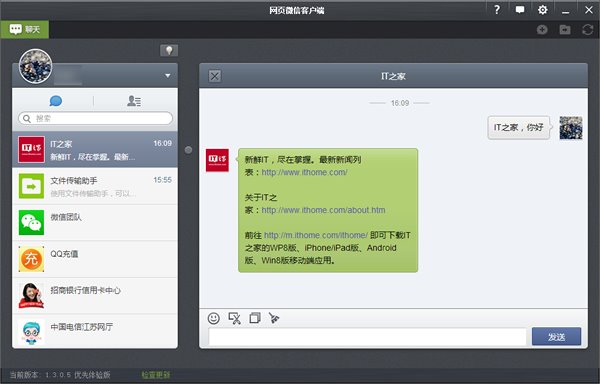Click the refresh icon at top right
This screenshot has height=384, width=600.
click(x=587, y=29)
